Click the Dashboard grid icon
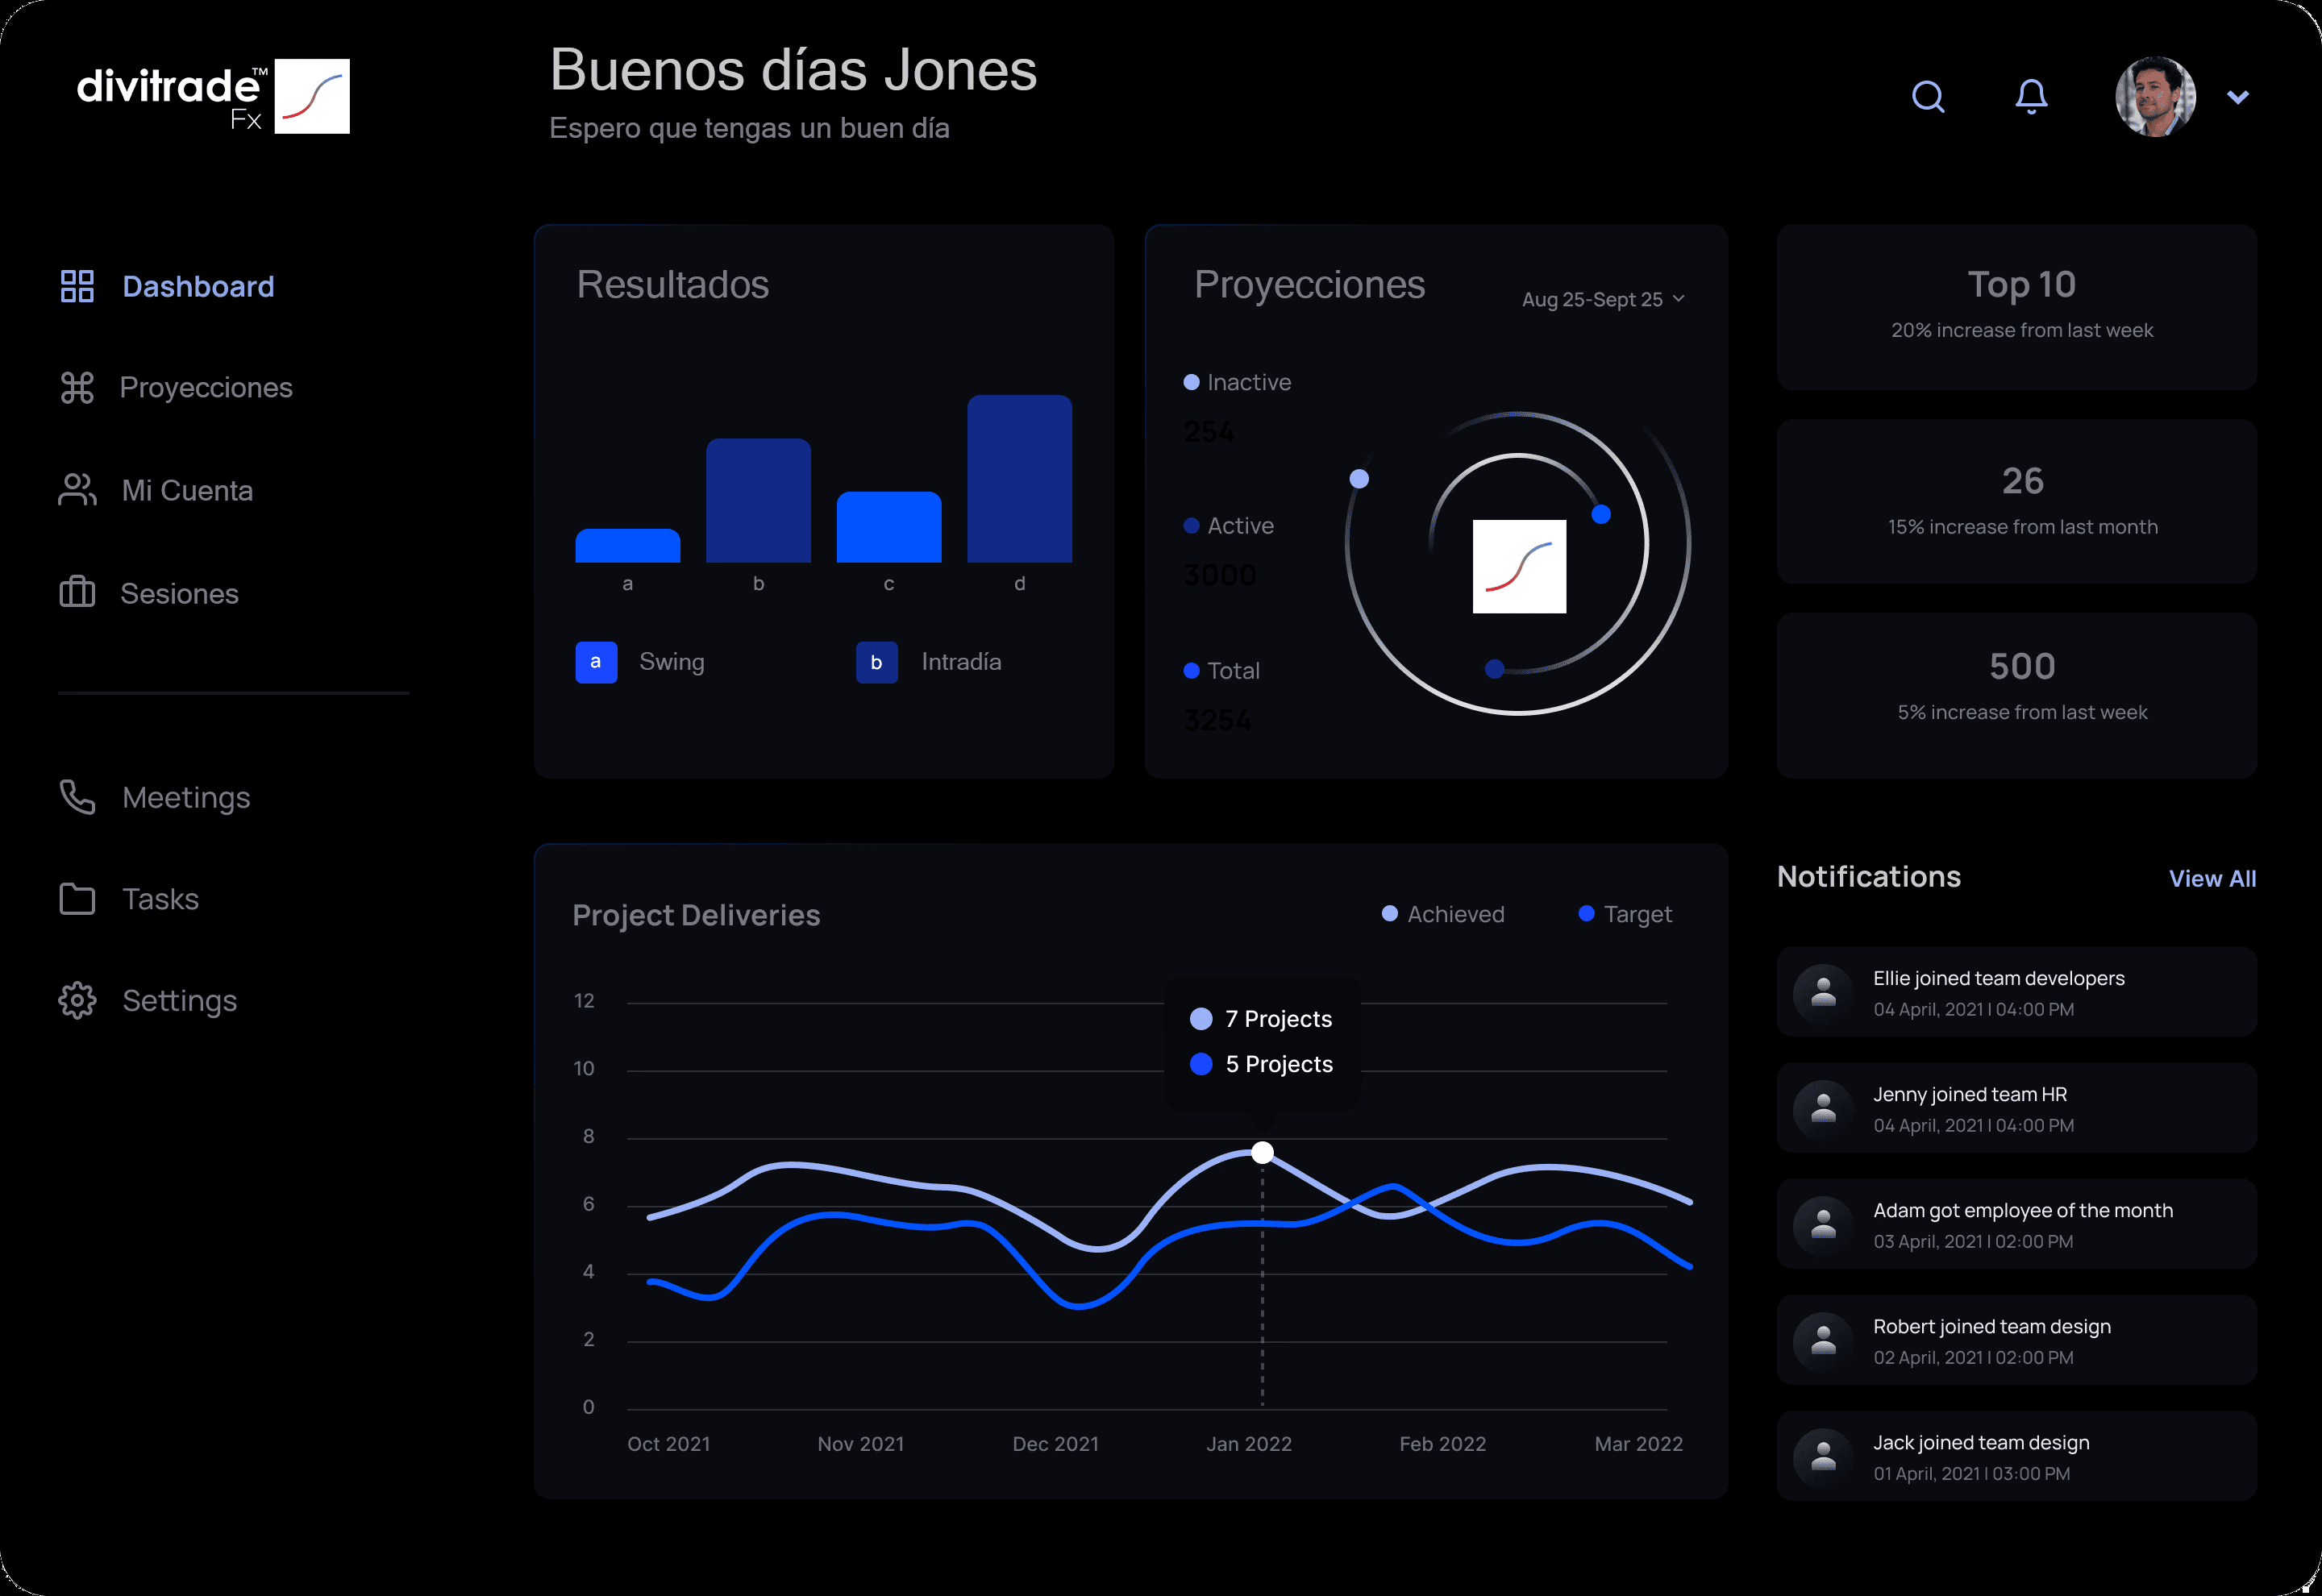 click(x=77, y=286)
